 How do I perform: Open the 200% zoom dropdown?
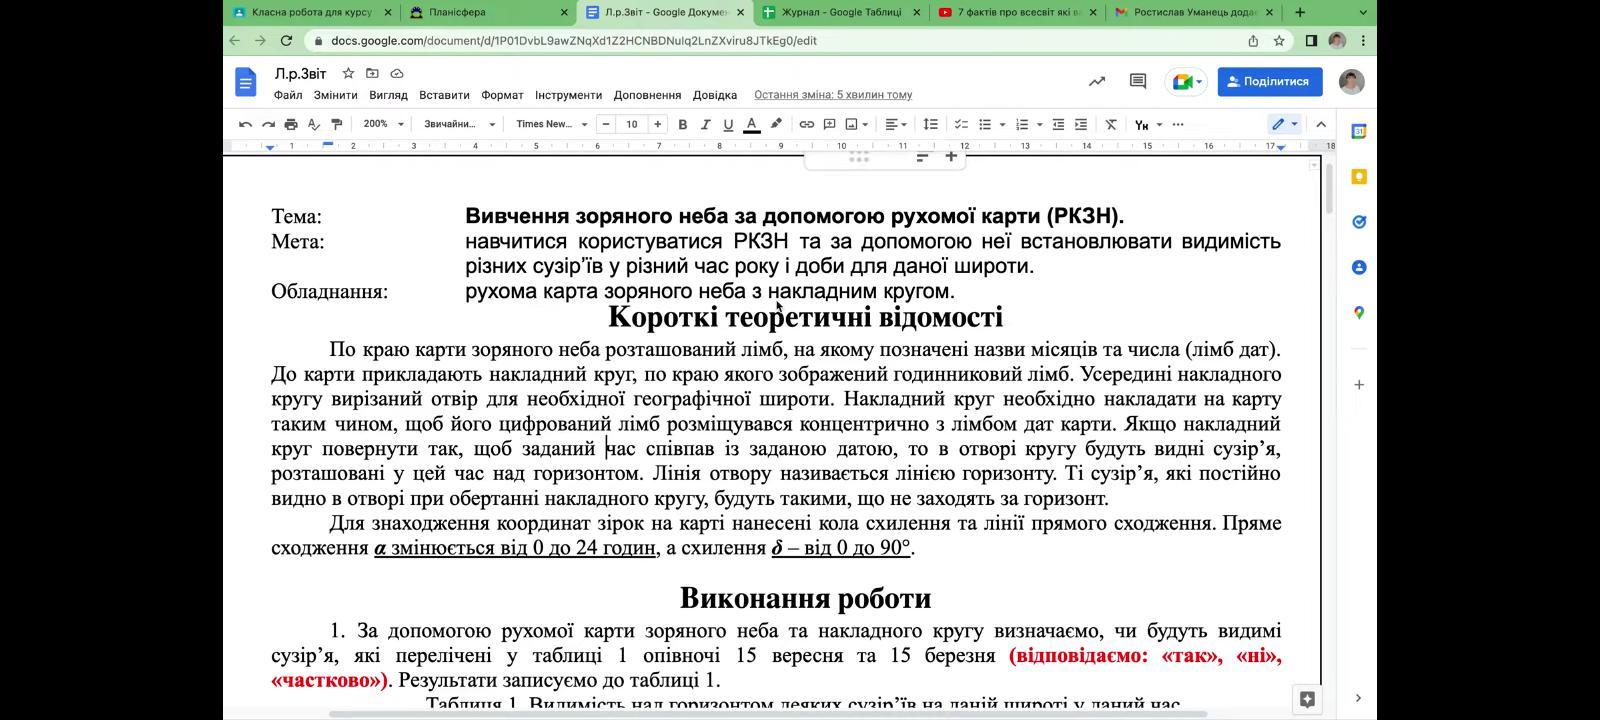[384, 124]
